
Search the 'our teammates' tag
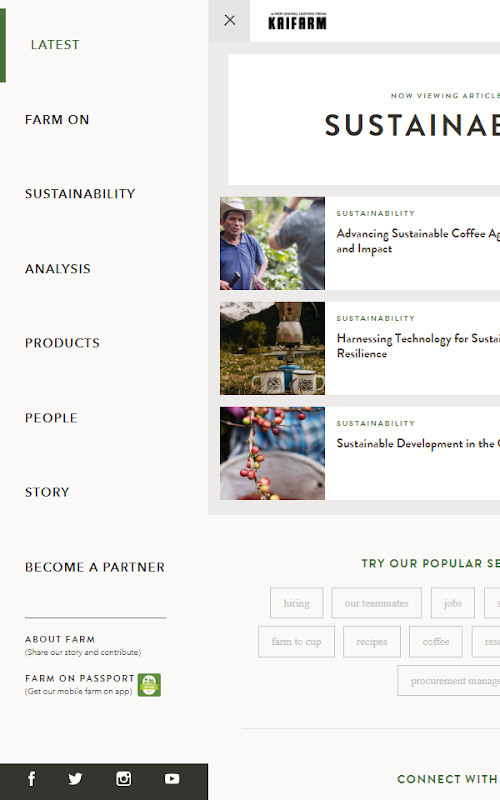point(377,603)
